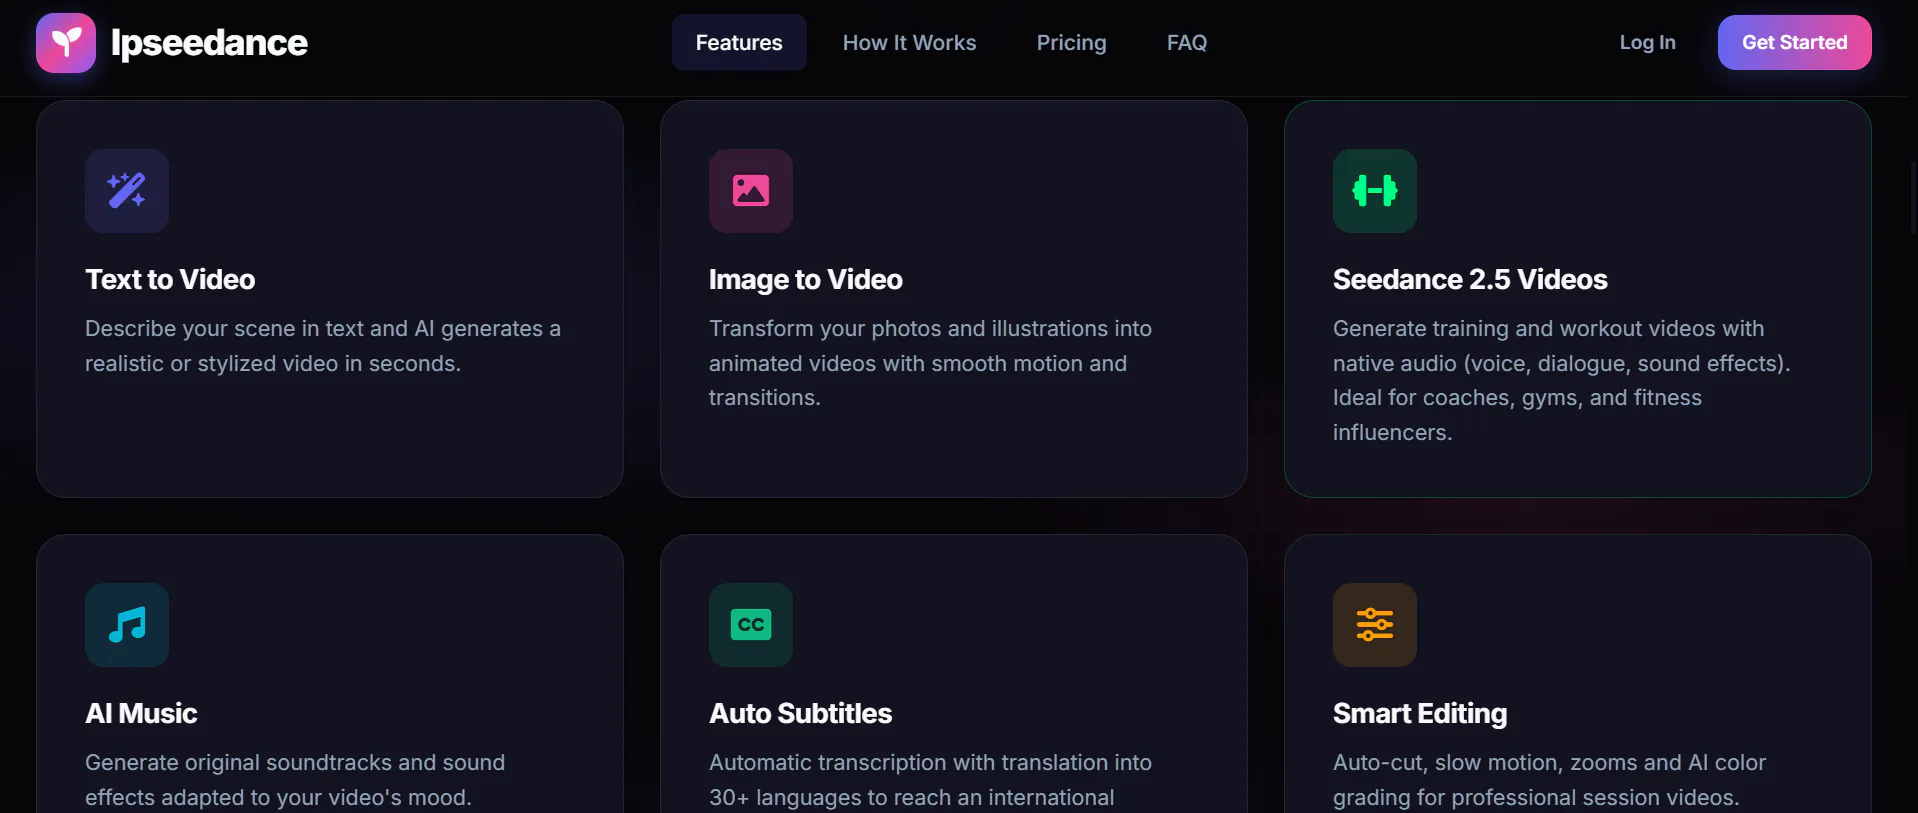Click the 'Describe your scene in text' description
This screenshot has height=813, width=1918.
[x=323, y=346]
